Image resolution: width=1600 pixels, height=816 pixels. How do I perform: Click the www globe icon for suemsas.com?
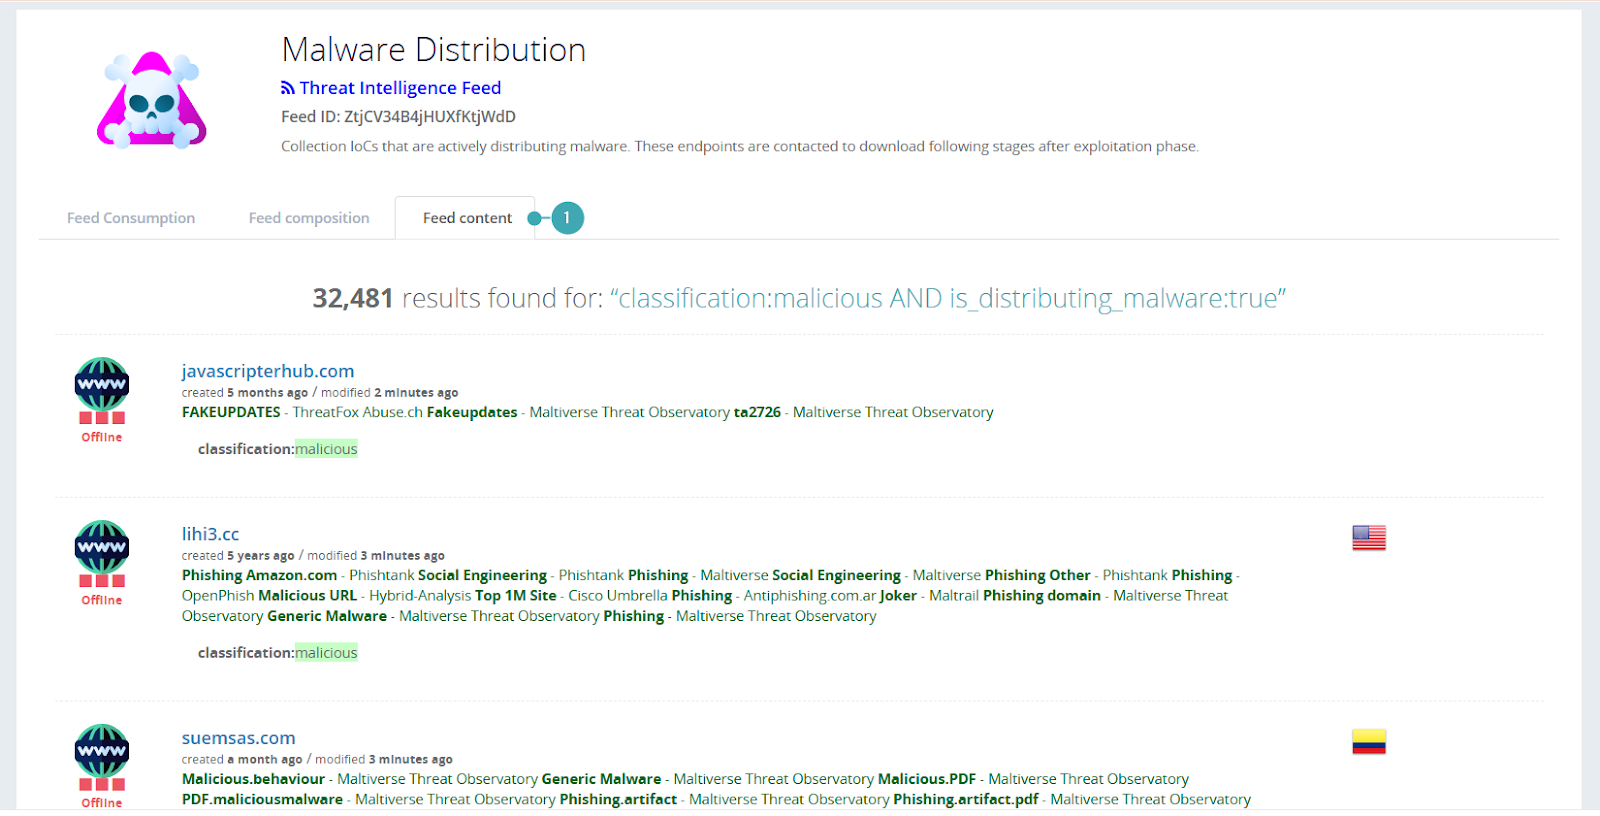pos(102,750)
